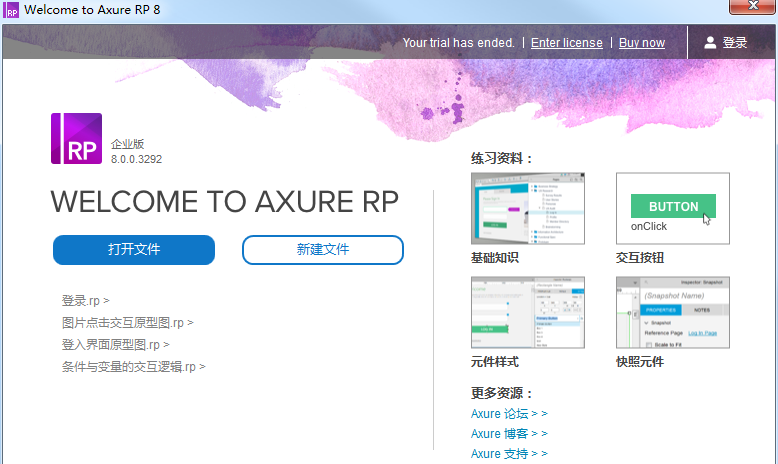778x464 pixels.
Task: Click the 基础知识 label
Action: click(495, 258)
